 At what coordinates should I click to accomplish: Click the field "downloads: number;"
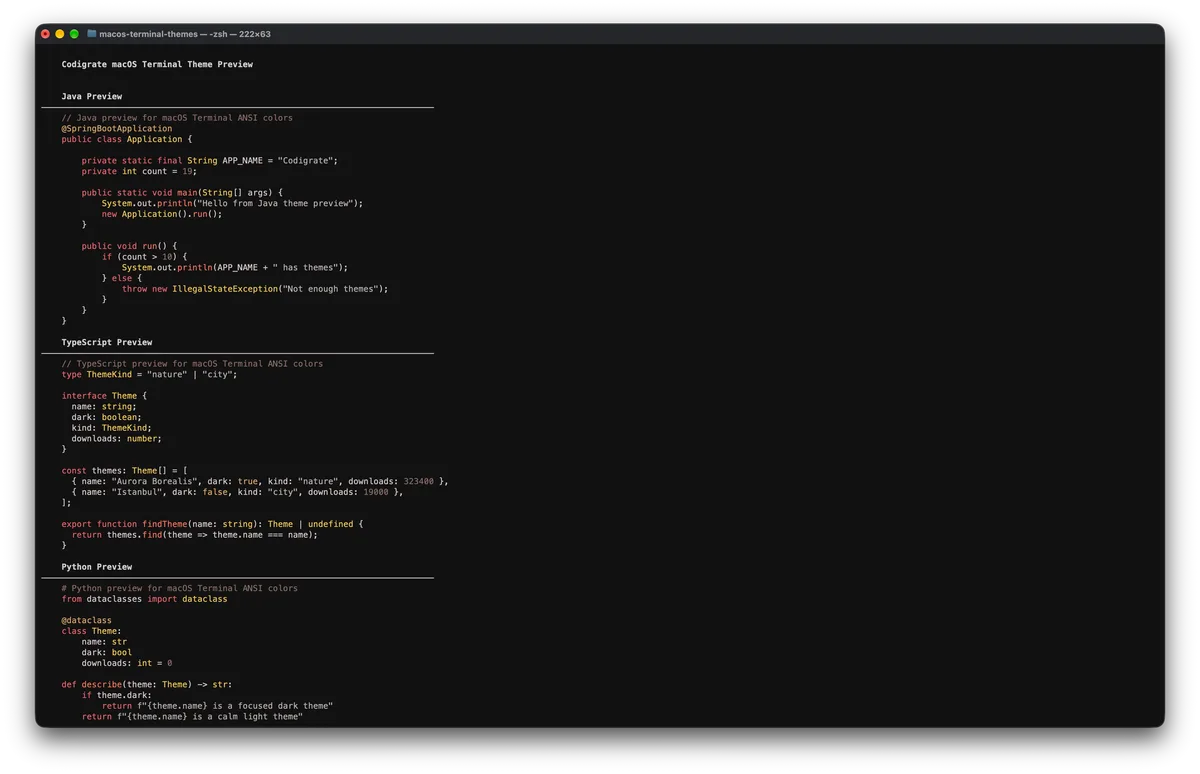[x=117, y=439]
